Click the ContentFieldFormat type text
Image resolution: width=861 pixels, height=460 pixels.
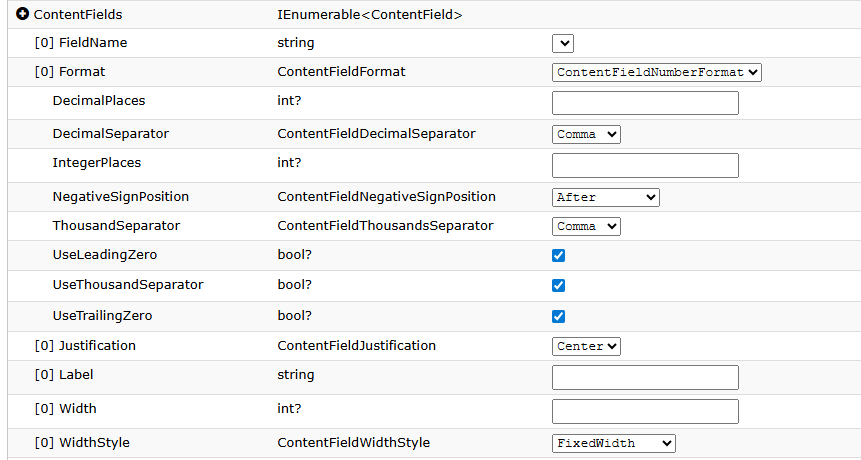pos(341,72)
